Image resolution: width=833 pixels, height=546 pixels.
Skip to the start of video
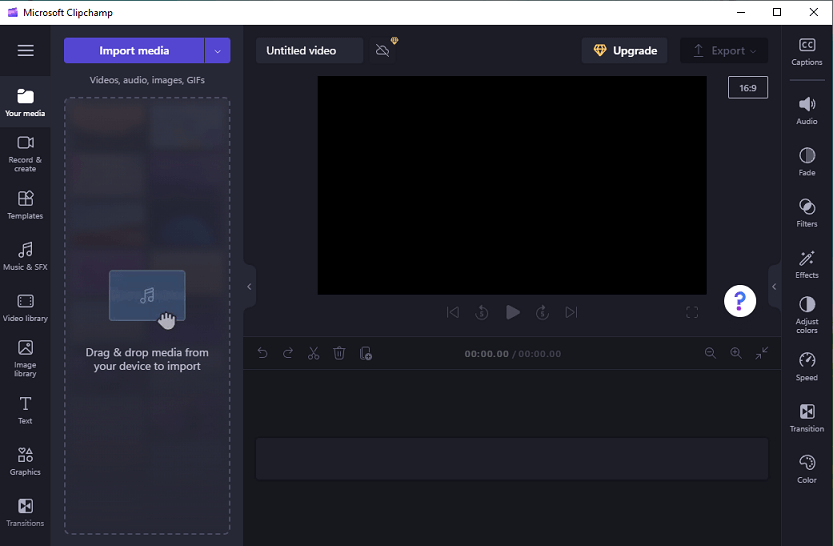coord(453,312)
